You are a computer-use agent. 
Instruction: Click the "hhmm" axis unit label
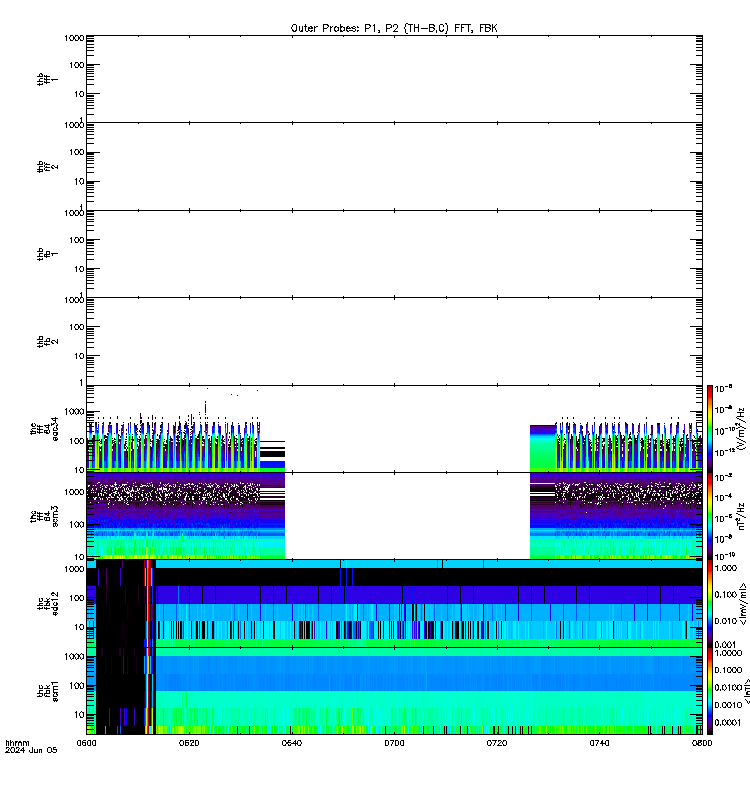[x=17, y=743]
